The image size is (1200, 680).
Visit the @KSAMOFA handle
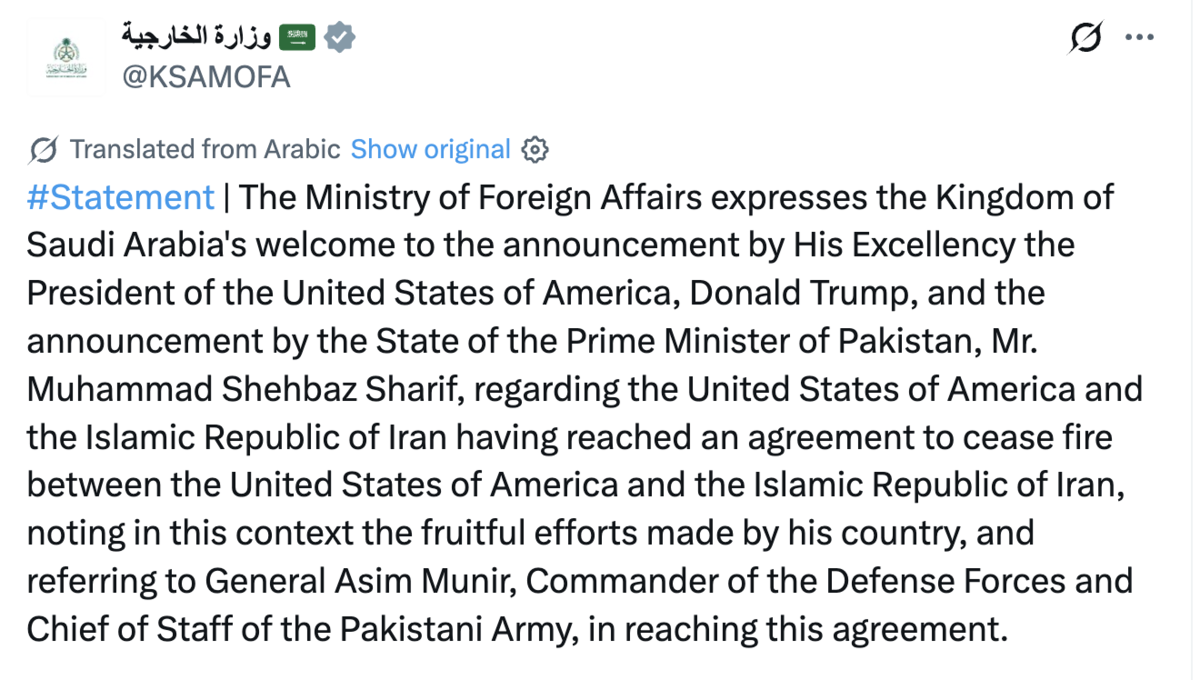pos(206,77)
